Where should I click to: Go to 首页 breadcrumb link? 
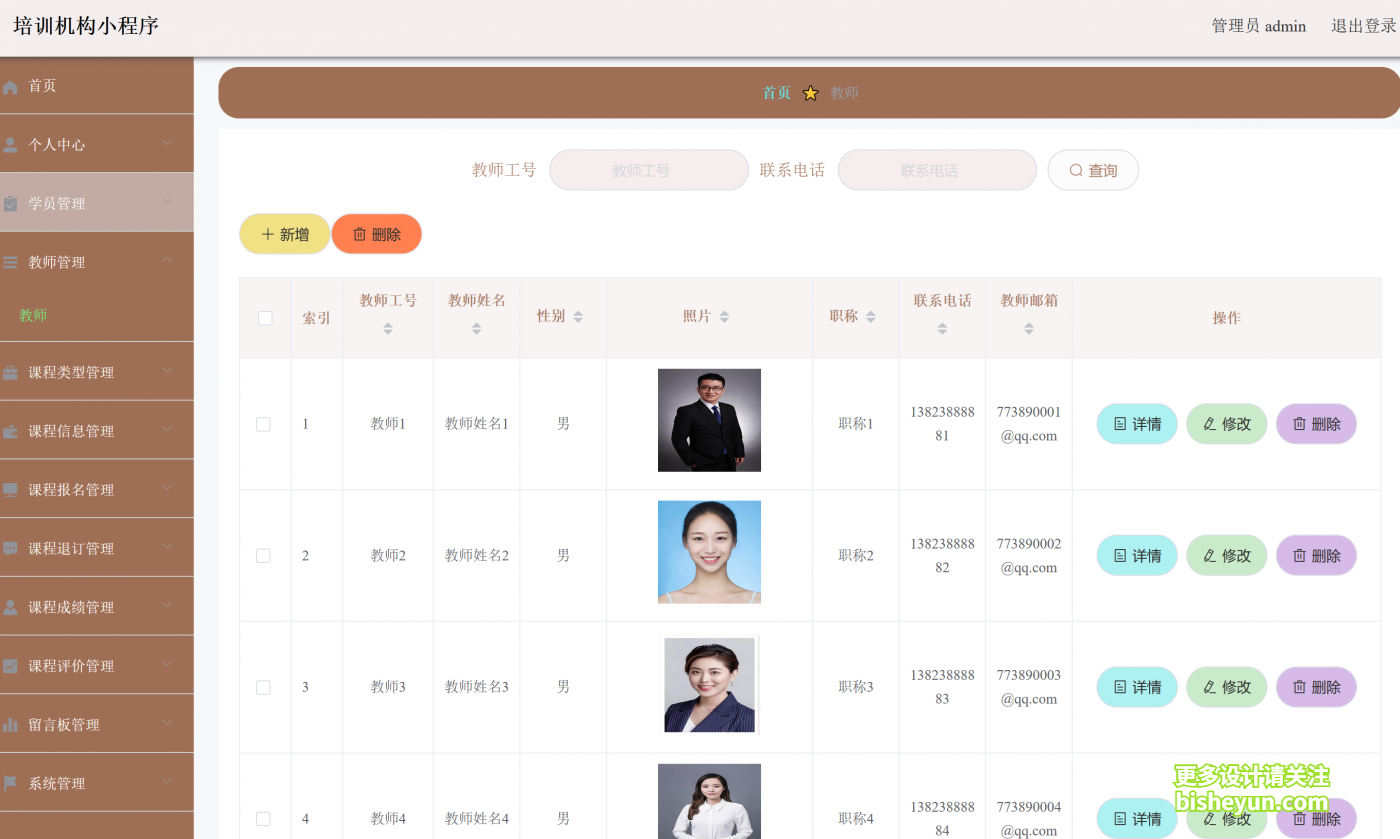pyautogui.click(x=777, y=93)
